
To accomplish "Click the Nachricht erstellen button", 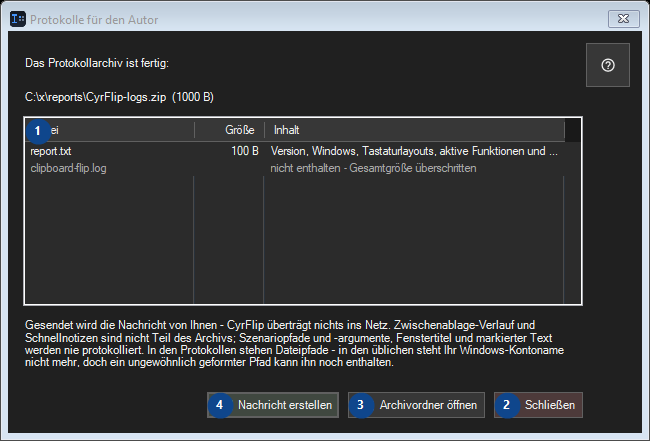I will click(x=273, y=405).
